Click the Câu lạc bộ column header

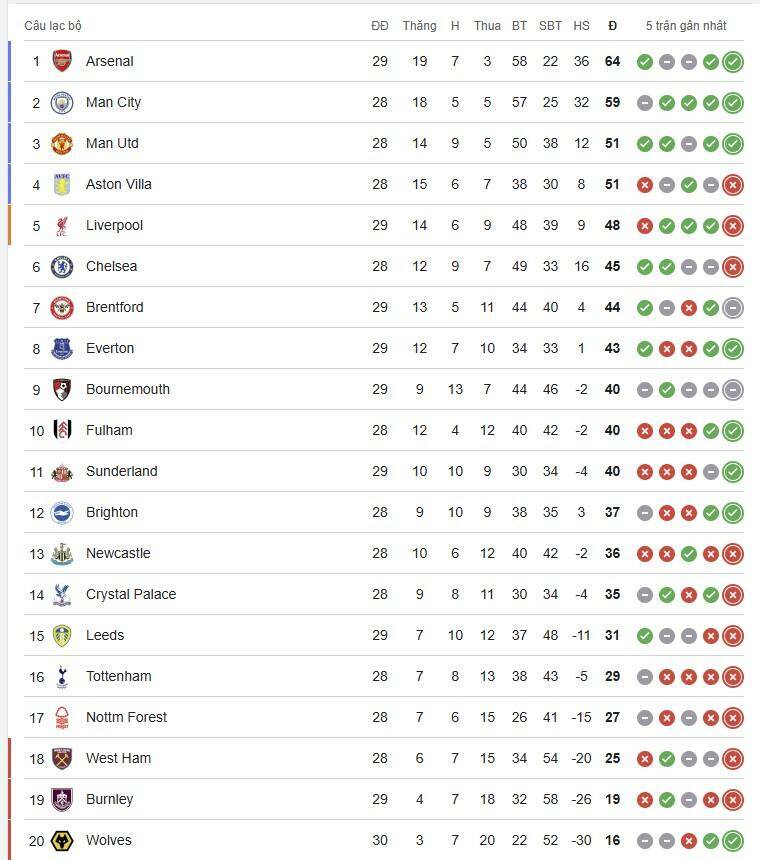coord(53,26)
